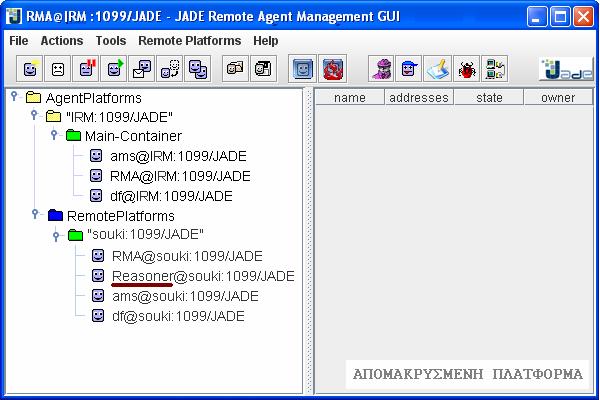Click the green folder icon of souki platform
Image resolution: width=600 pixels, height=400 pixels.
pos(75,234)
